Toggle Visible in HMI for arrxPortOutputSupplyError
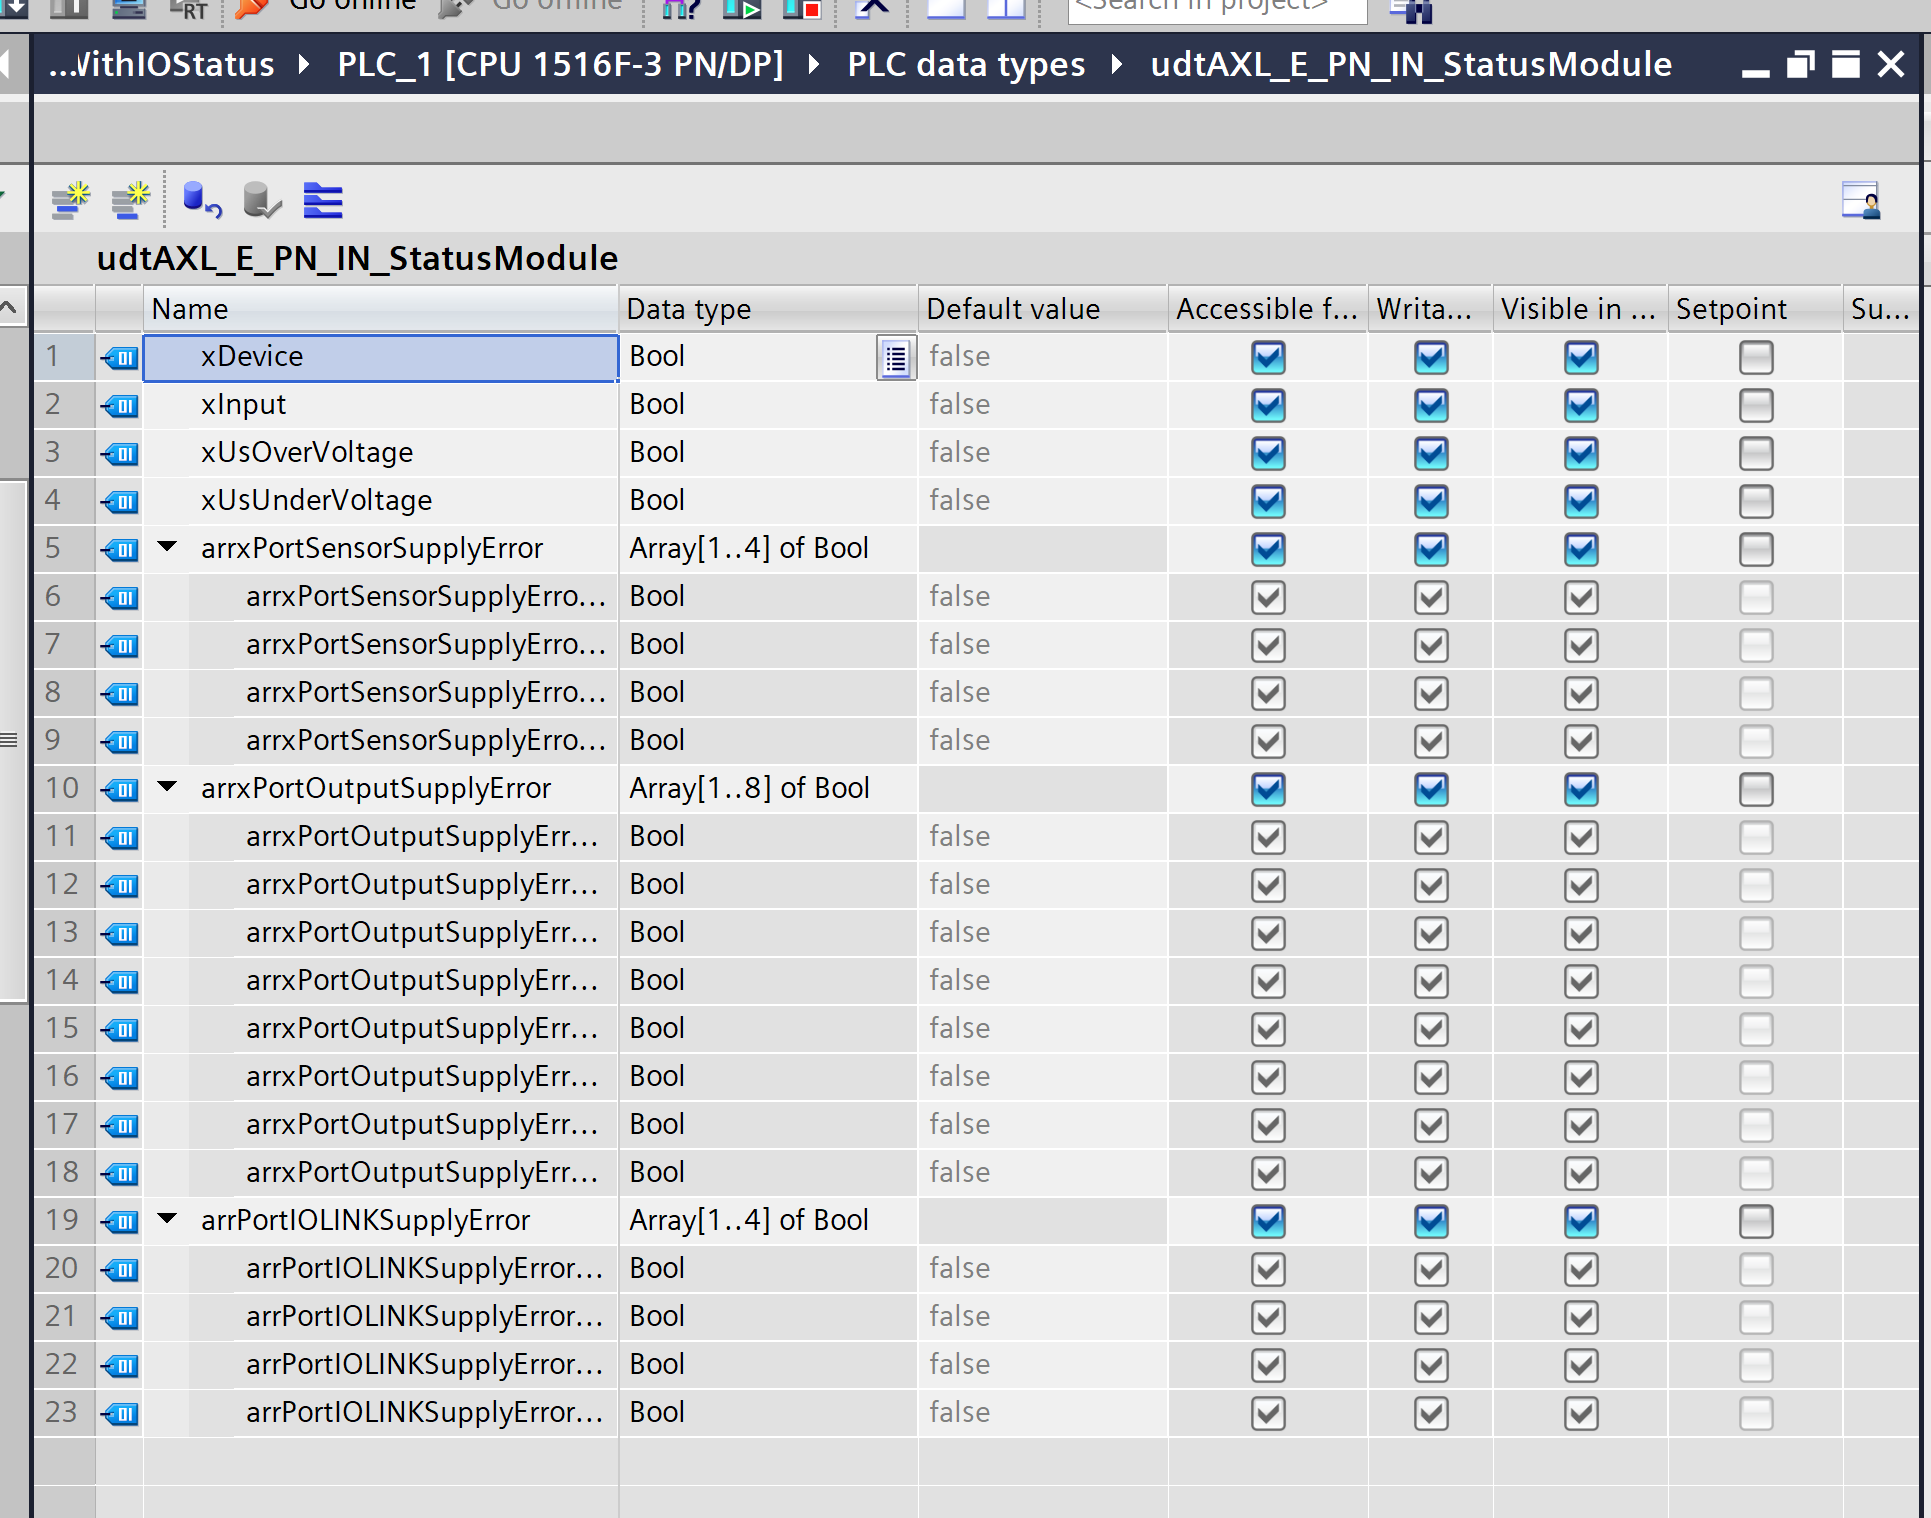The width and height of the screenshot is (1931, 1518). point(1581,789)
